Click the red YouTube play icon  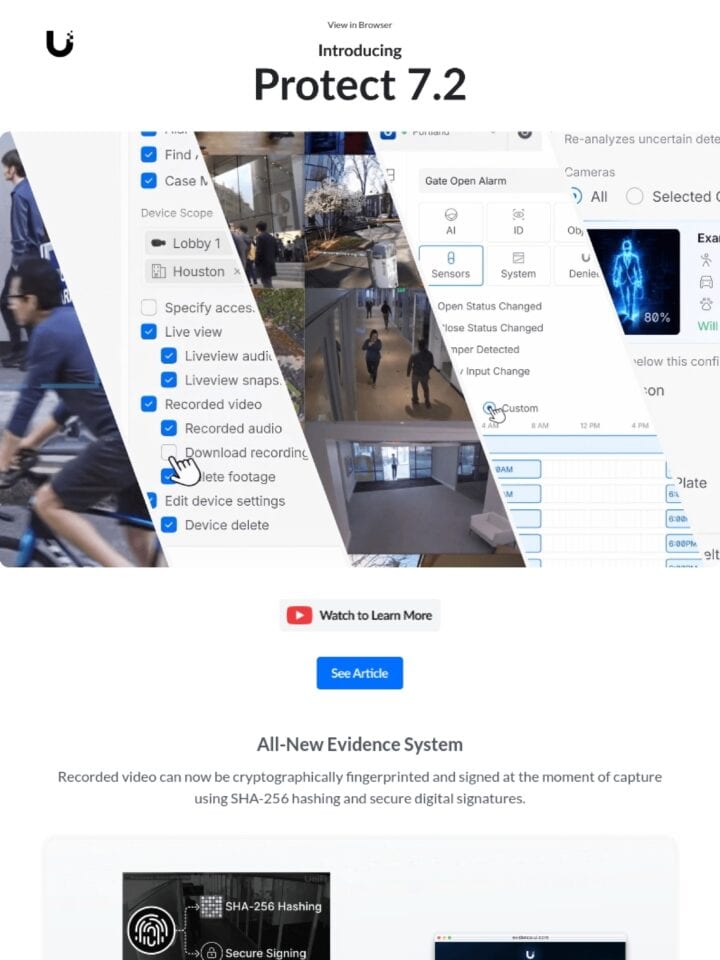299,615
